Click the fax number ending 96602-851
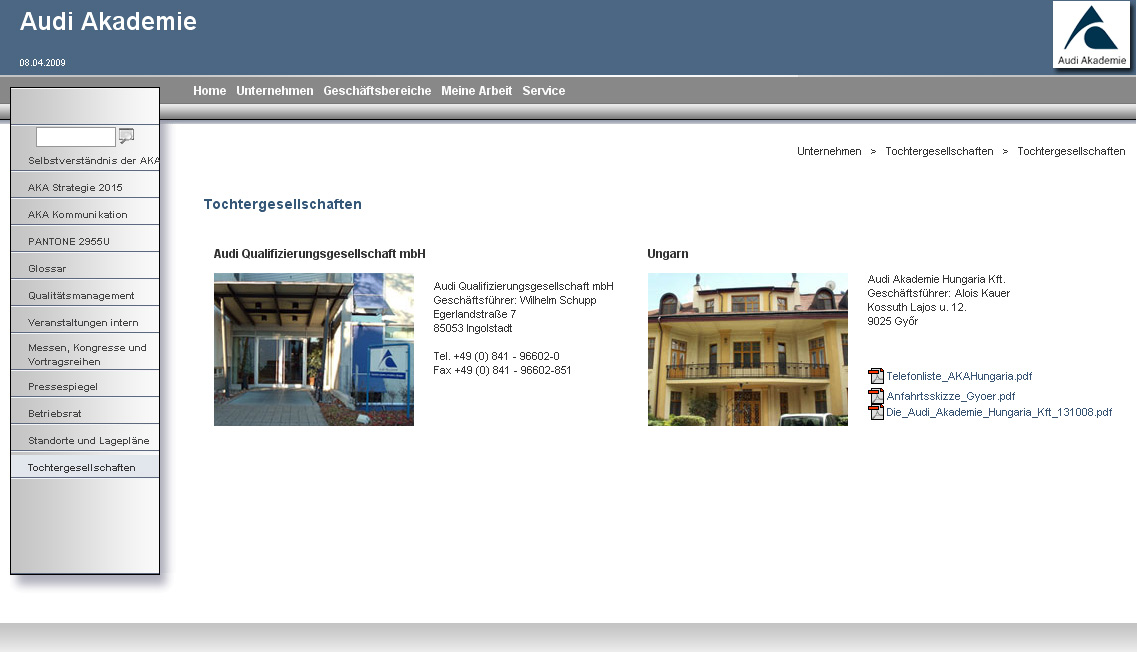The width and height of the screenshot is (1137, 652). tap(502, 370)
